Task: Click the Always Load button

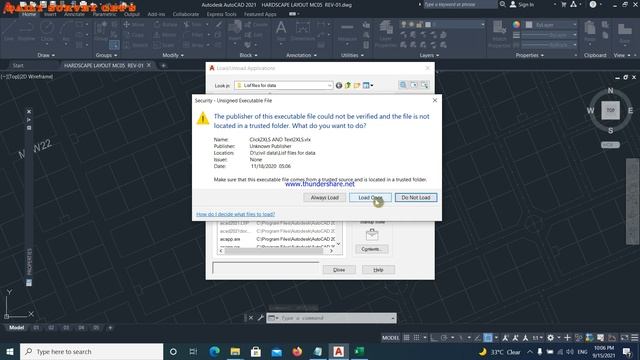Action: click(x=324, y=198)
